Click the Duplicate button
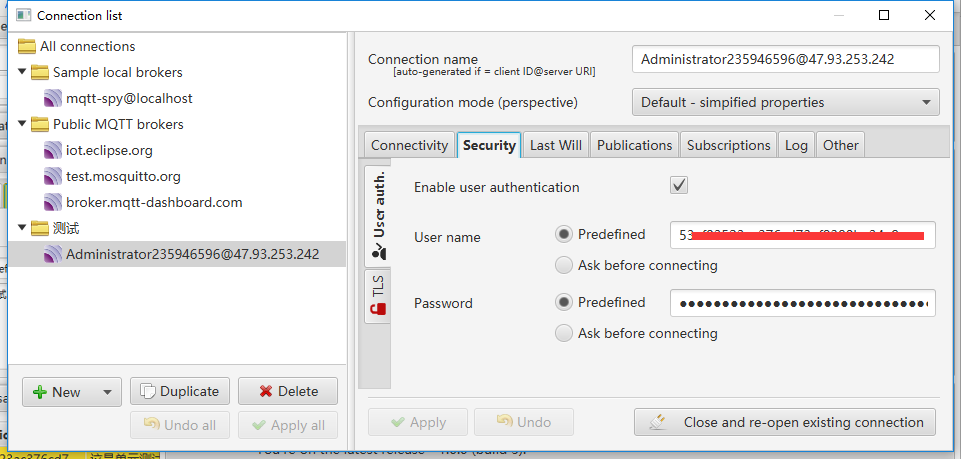The width and height of the screenshot is (961, 459). (180, 392)
